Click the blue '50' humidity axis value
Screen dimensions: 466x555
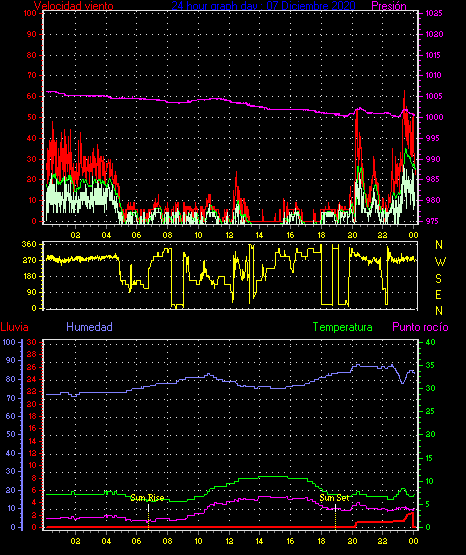coord(11,434)
